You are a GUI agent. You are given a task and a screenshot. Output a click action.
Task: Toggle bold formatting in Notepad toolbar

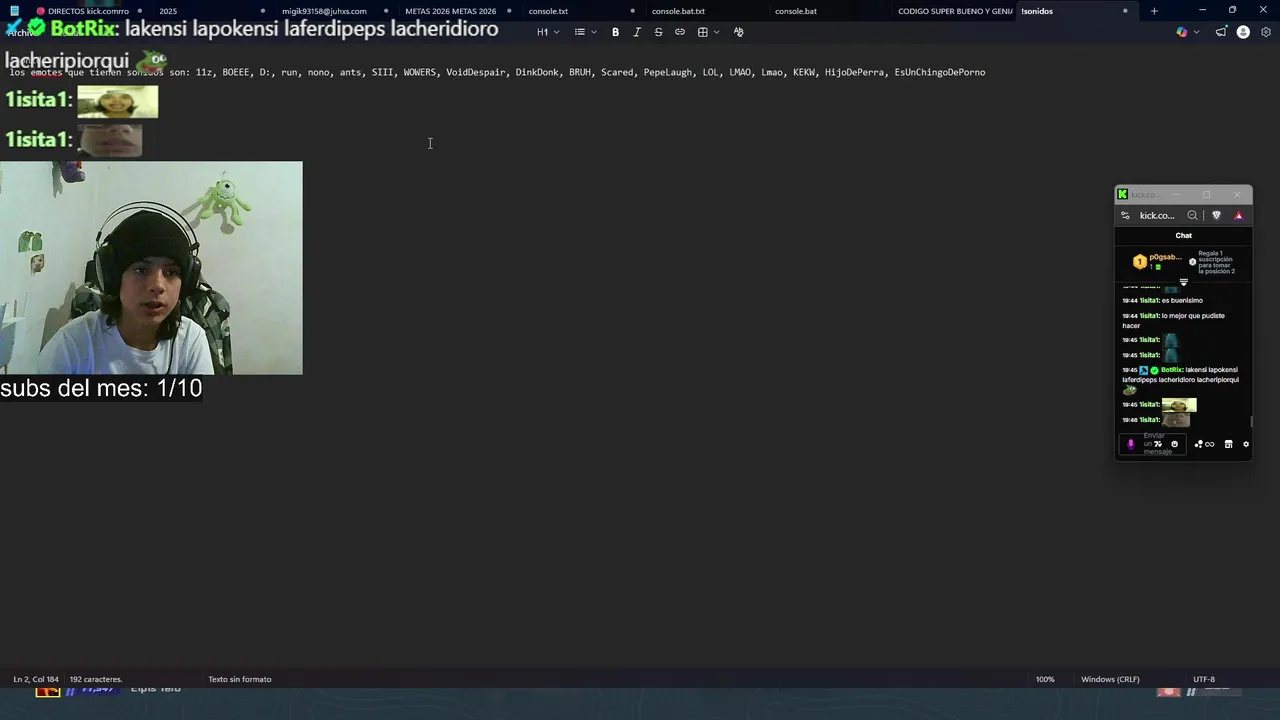click(x=615, y=32)
